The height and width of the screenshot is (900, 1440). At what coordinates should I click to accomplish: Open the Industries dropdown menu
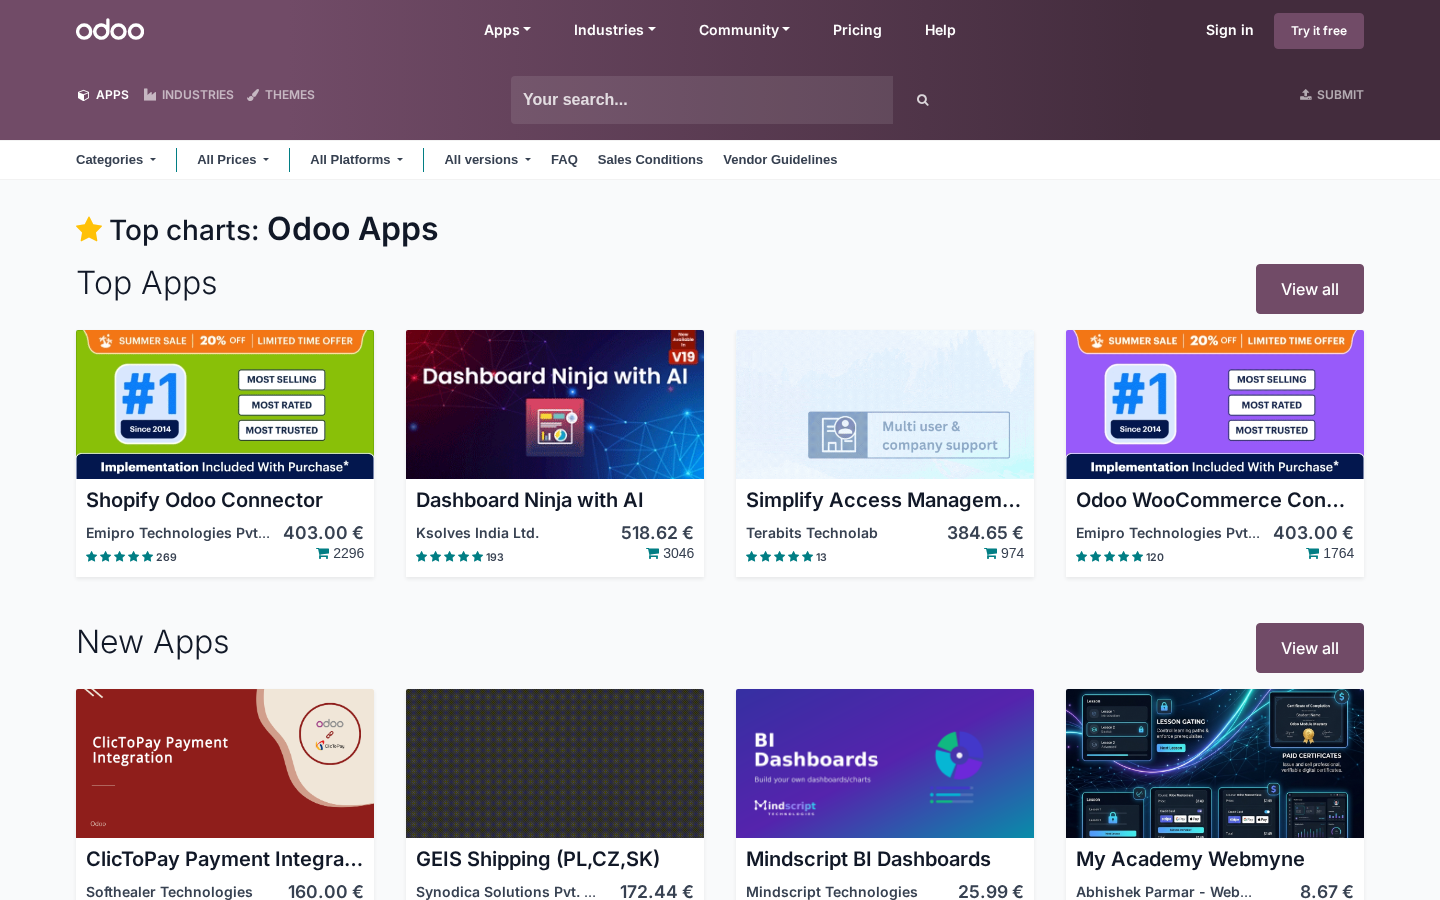(615, 30)
